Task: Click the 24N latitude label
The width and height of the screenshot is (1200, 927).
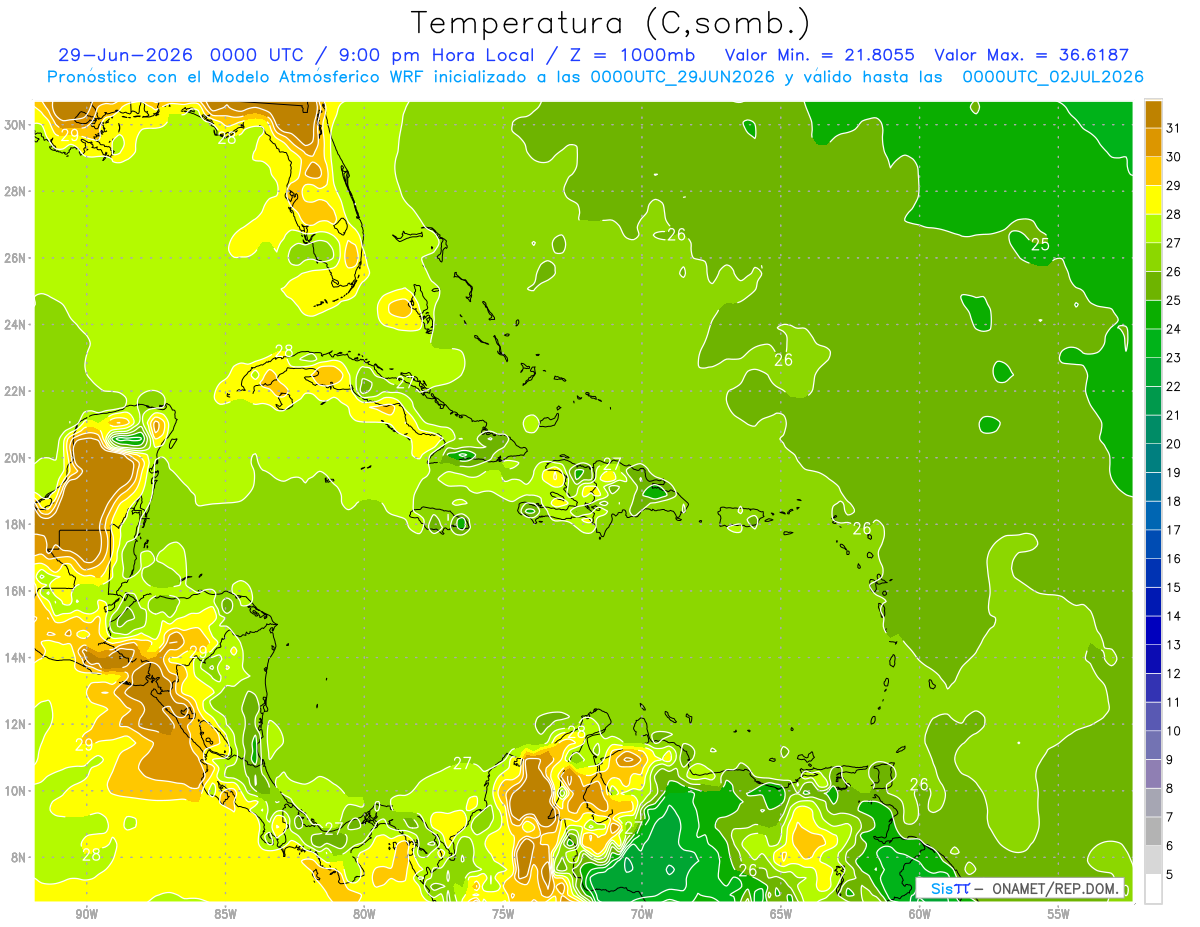Action: (17, 325)
